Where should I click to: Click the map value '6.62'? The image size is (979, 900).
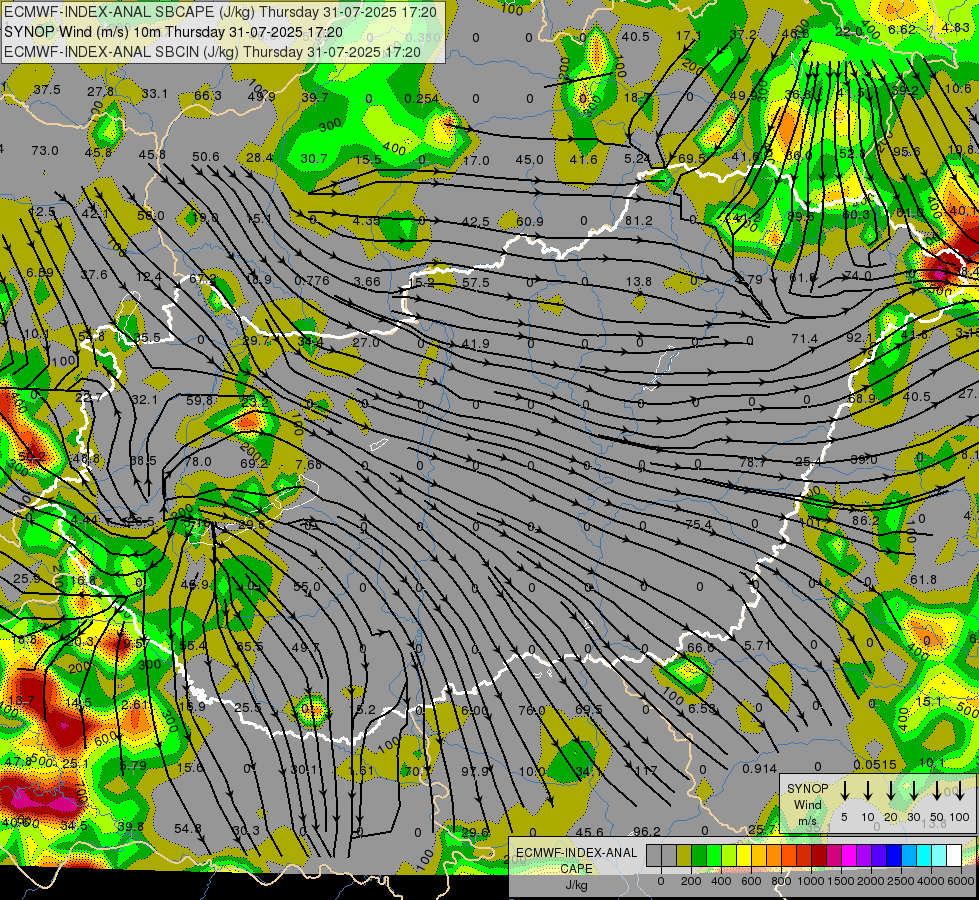(x=902, y=30)
